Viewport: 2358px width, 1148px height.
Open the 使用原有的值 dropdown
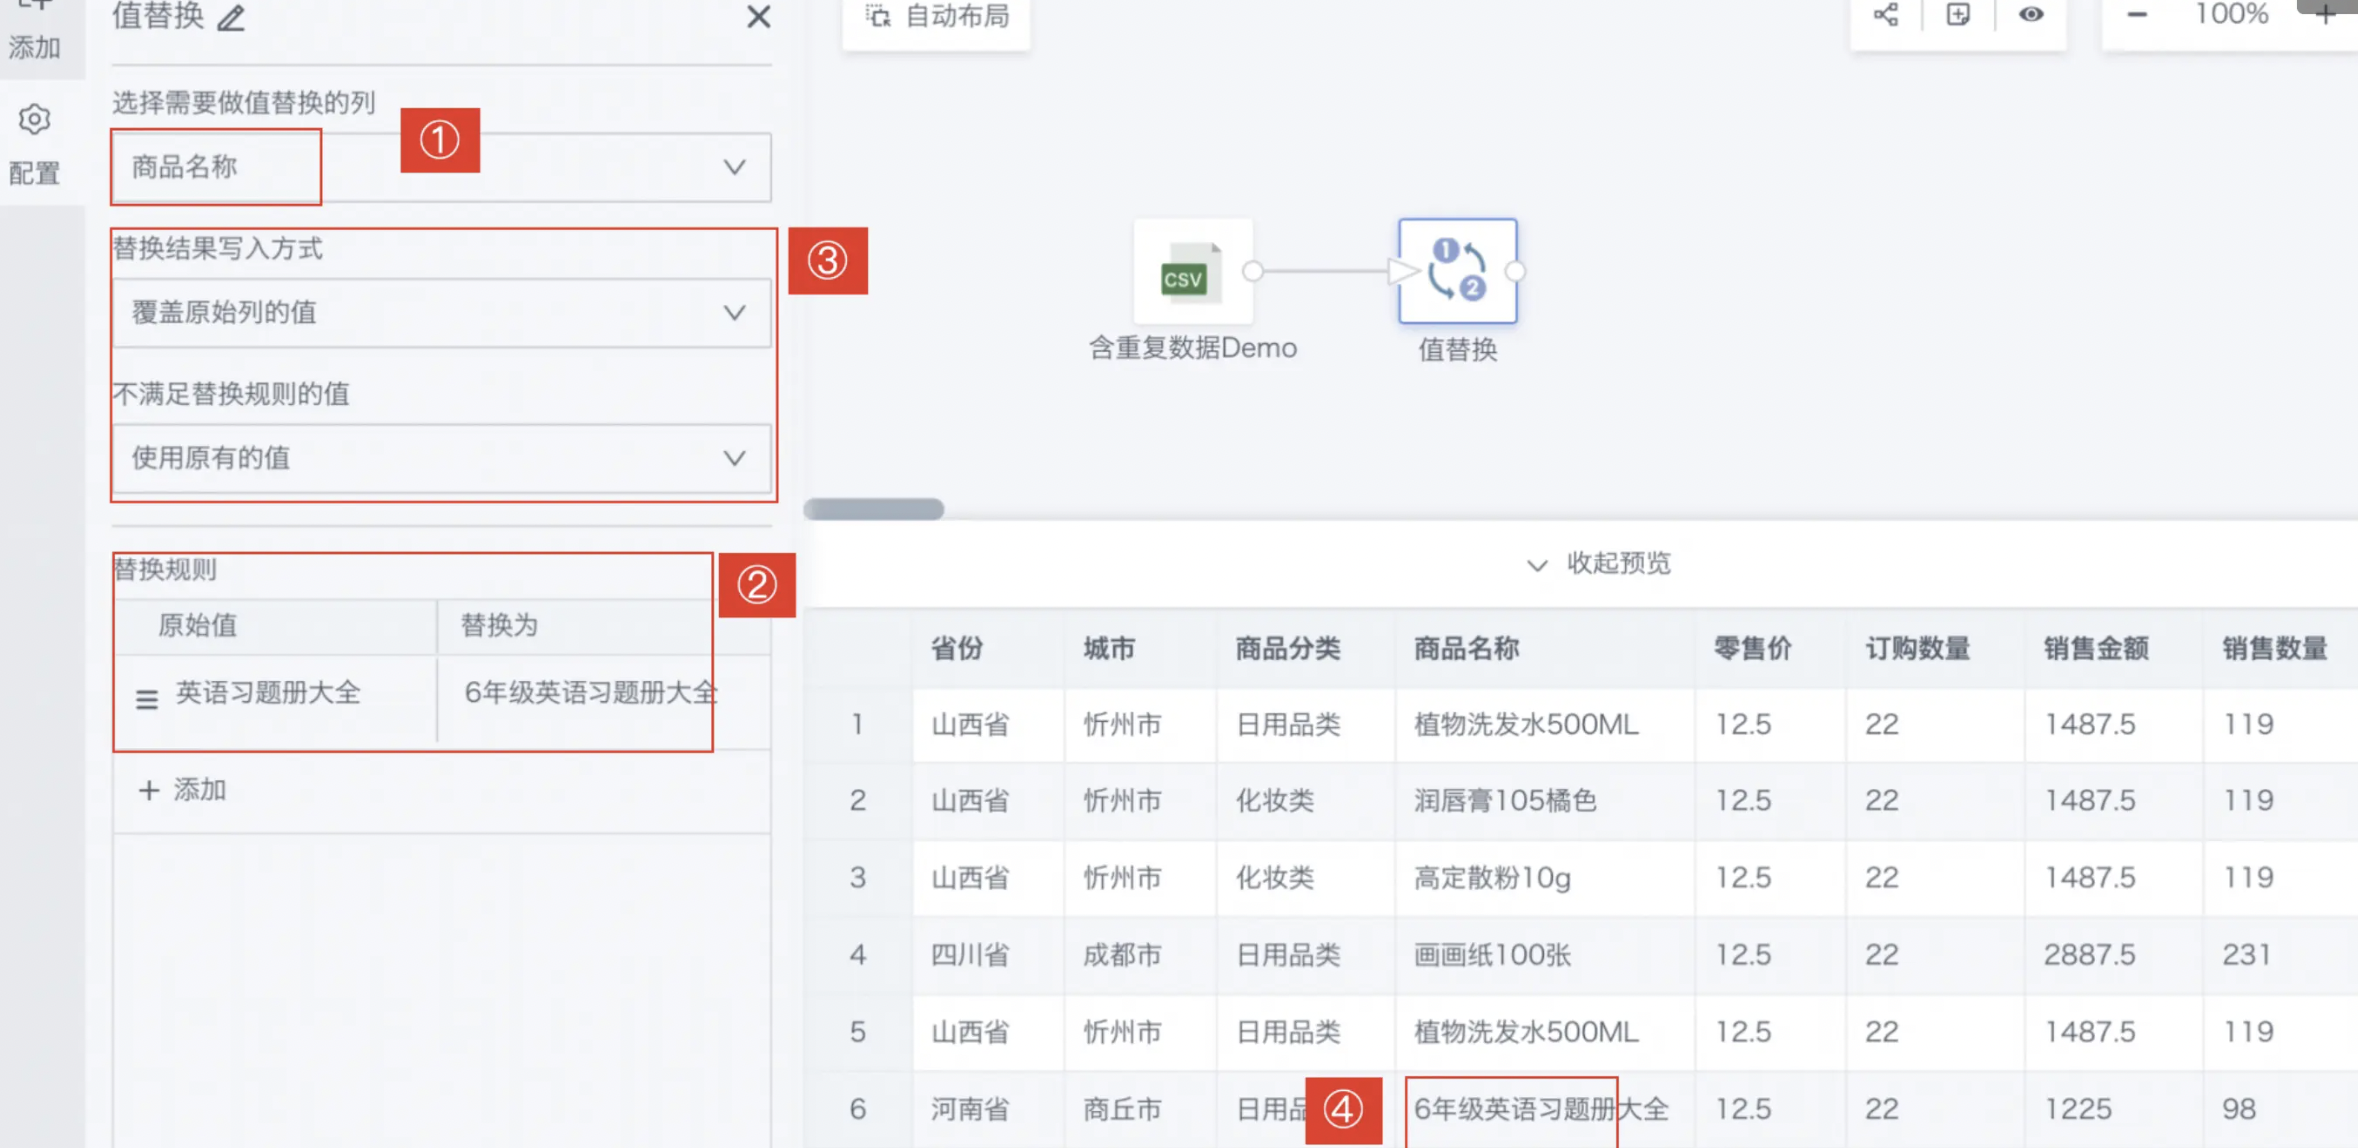point(441,458)
